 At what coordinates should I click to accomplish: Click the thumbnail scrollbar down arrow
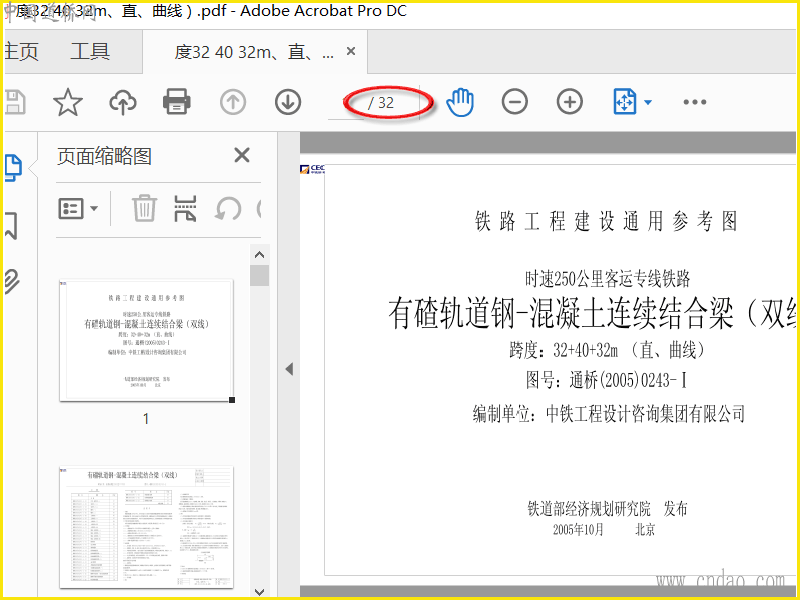tap(259, 591)
